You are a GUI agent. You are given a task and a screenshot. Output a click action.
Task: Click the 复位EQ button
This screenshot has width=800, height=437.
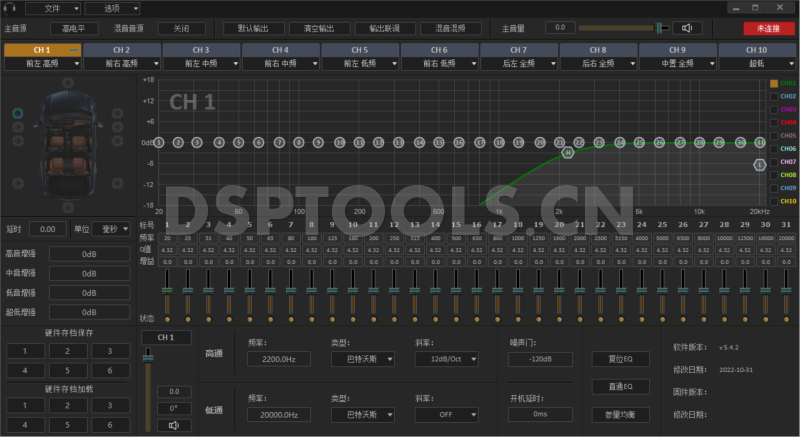[620, 358]
